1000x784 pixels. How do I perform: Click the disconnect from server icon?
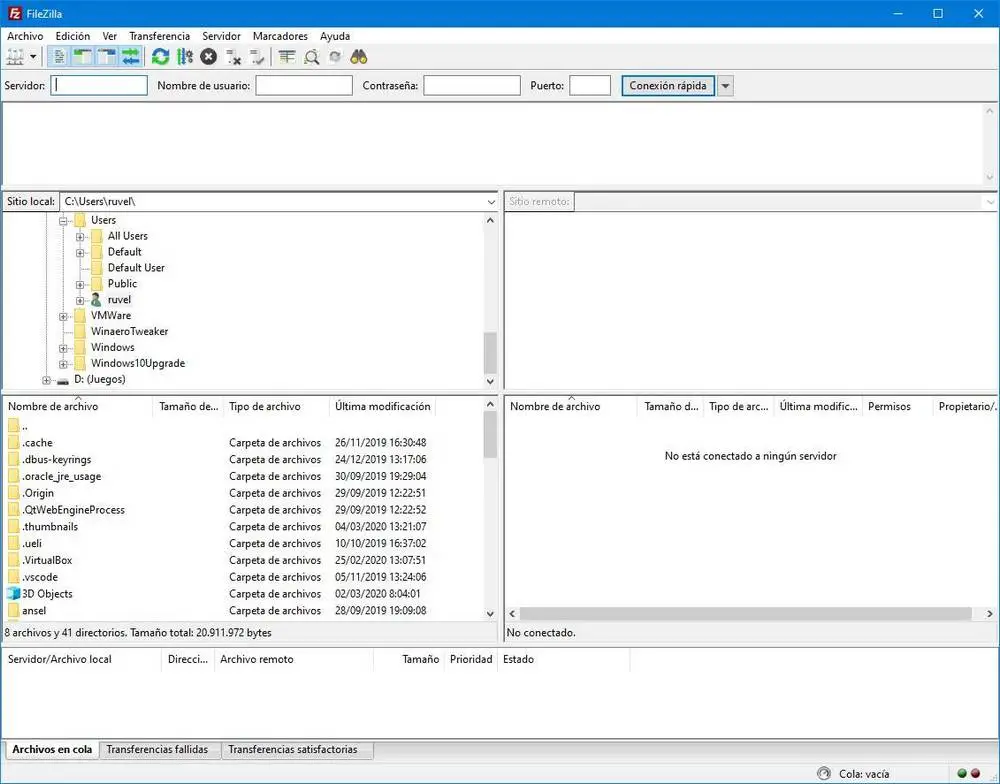tap(233, 57)
